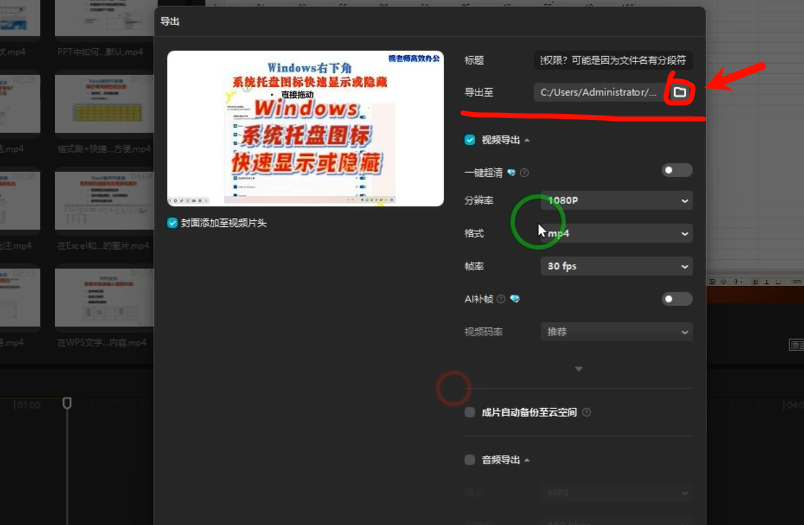Click the 帧率 label
804x525 pixels.
(x=474, y=266)
